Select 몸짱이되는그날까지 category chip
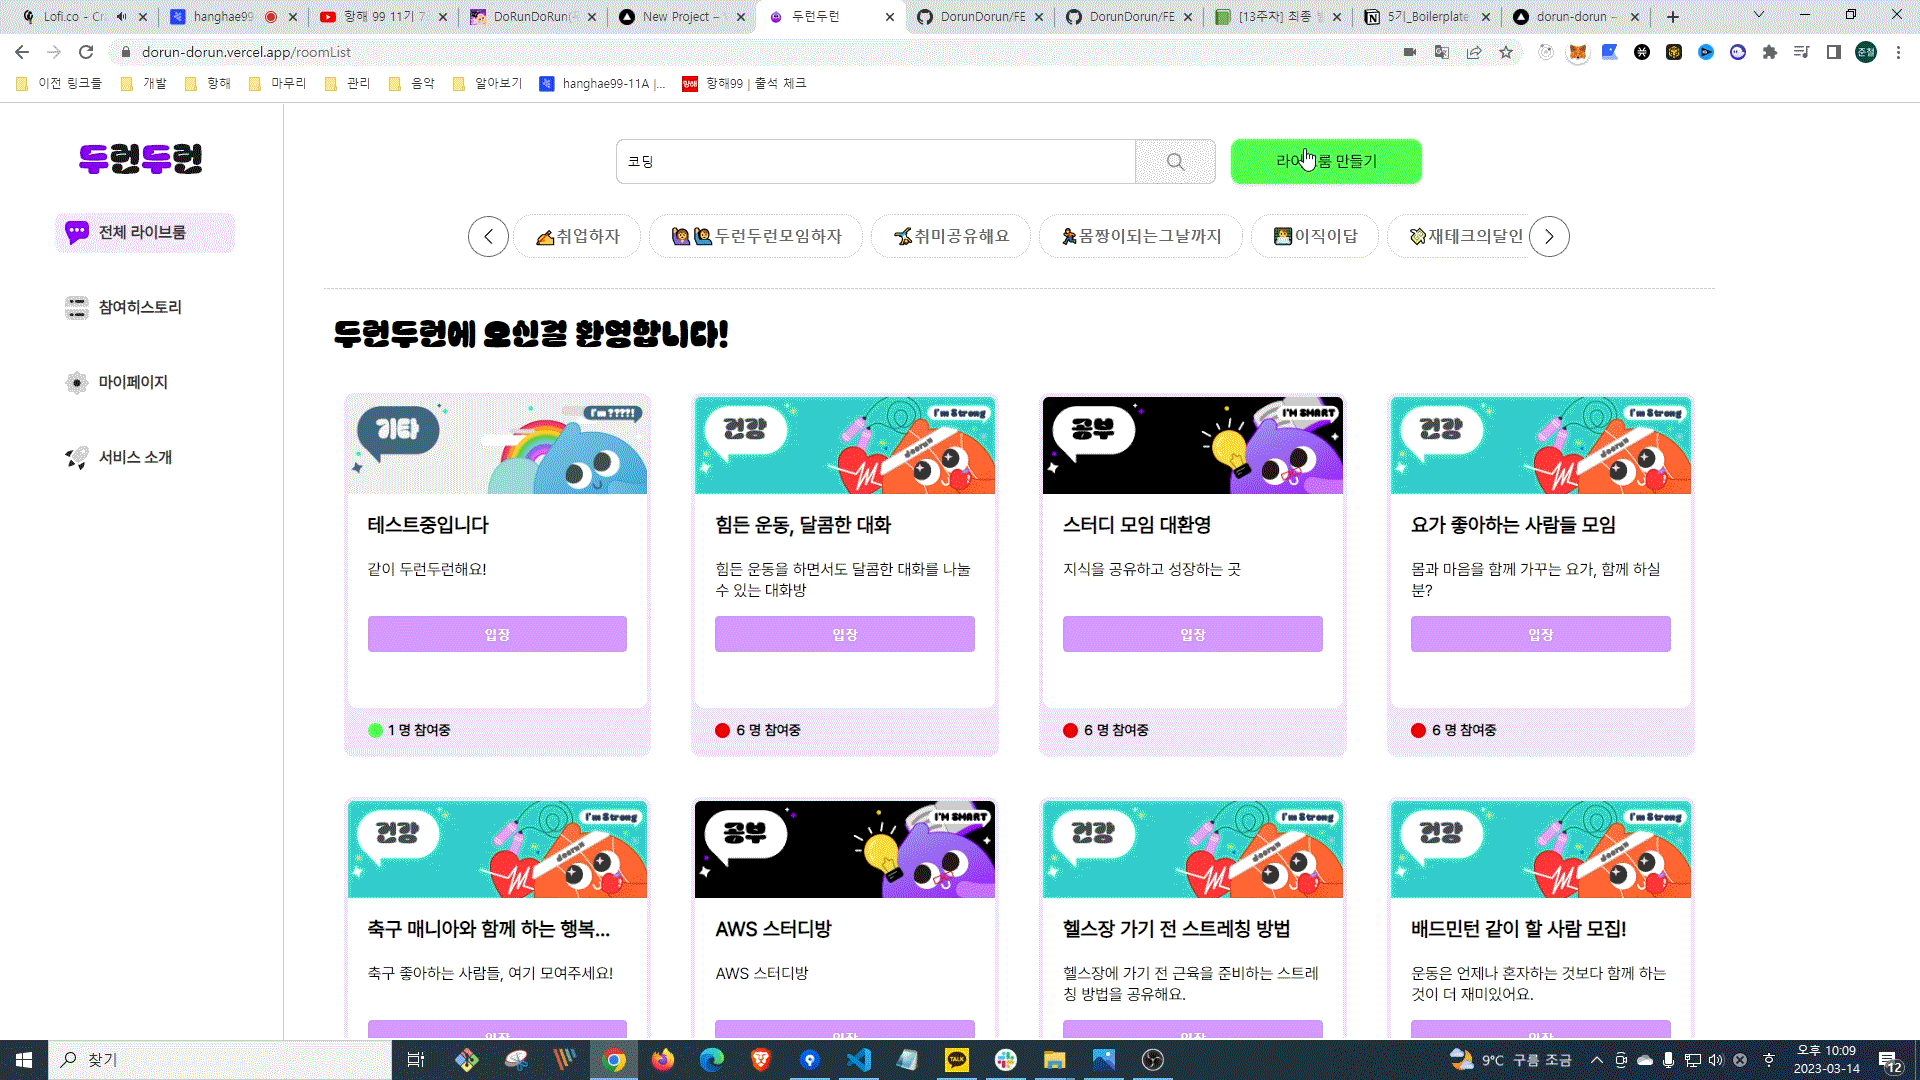The width and height of the screenshot is (1920, 1080). coord(1141,236)
